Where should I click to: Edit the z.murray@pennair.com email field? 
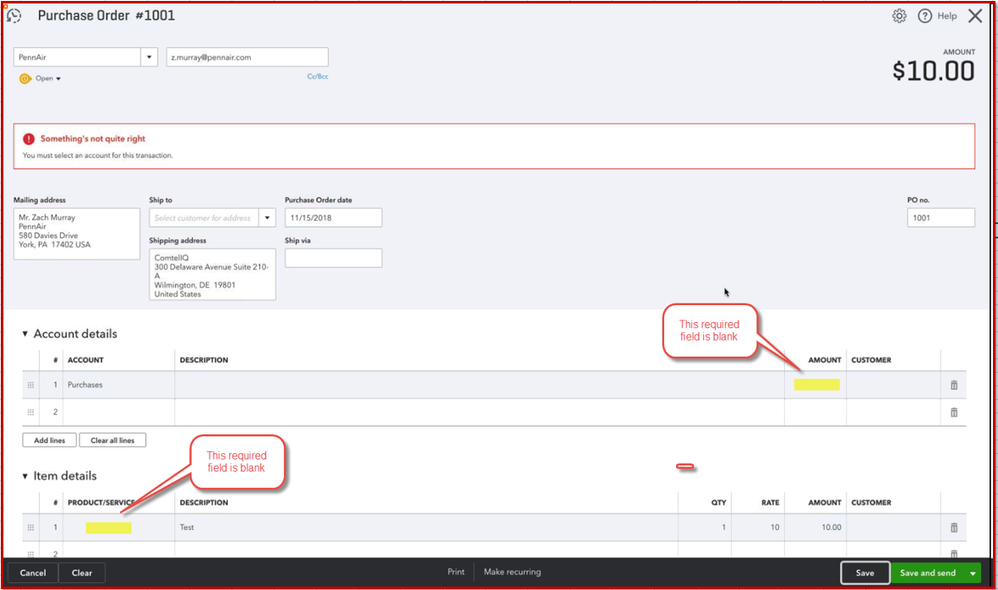click(247, 57)
